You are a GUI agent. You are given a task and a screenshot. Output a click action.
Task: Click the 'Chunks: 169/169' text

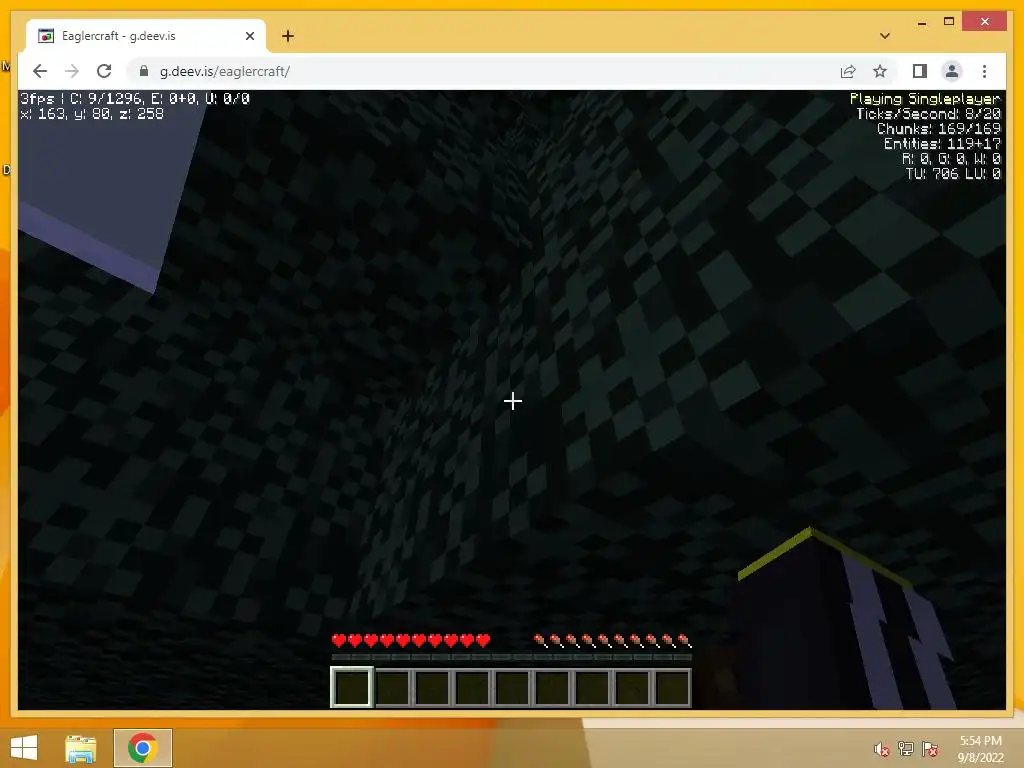coord(938,129)
